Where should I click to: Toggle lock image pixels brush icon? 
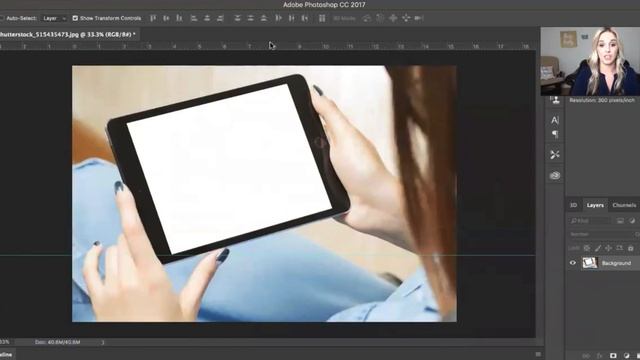click(x=598, y=248)
